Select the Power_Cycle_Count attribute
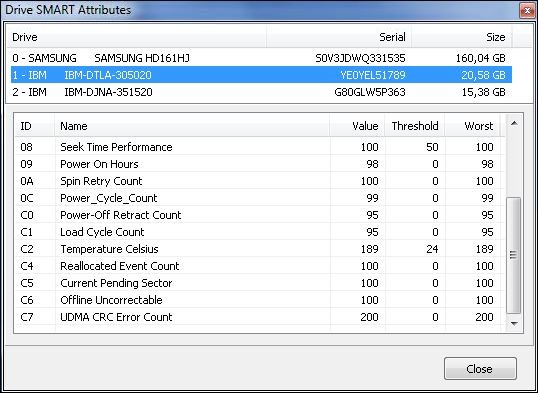Viewport: 538px width, 393px height. [260, 198]
